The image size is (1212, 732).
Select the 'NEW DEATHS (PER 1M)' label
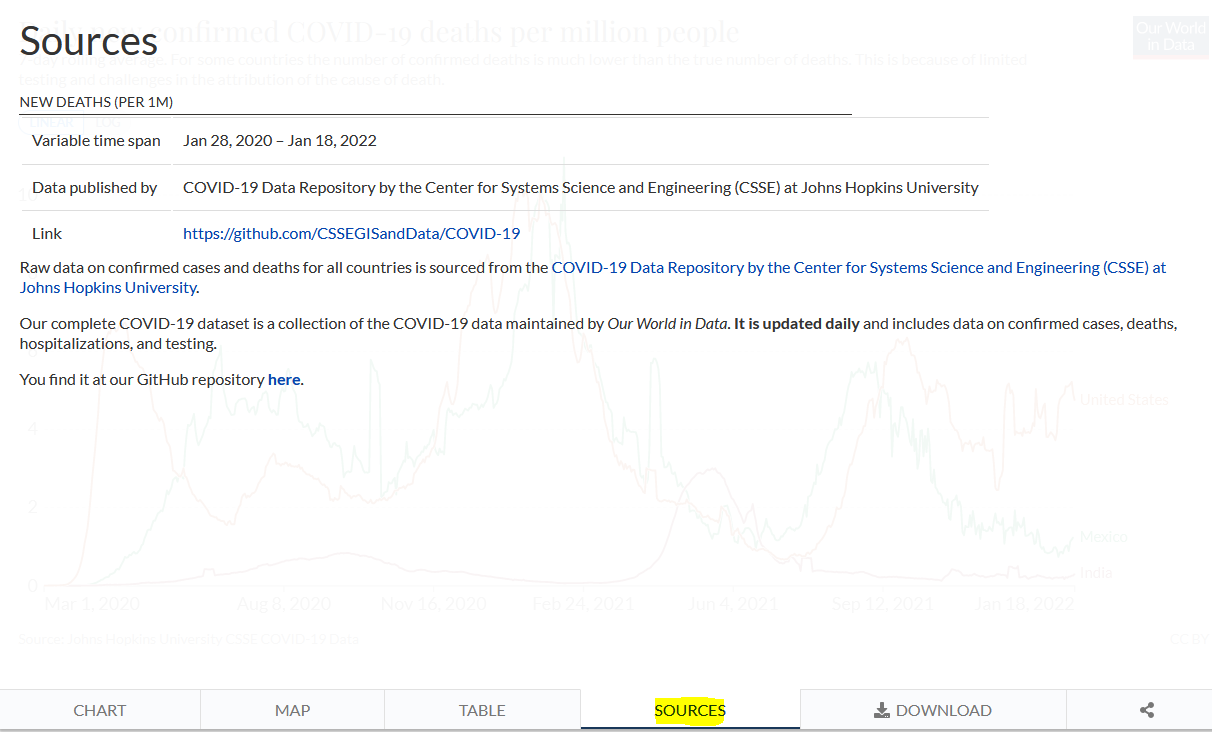click(x=96, y=102)
